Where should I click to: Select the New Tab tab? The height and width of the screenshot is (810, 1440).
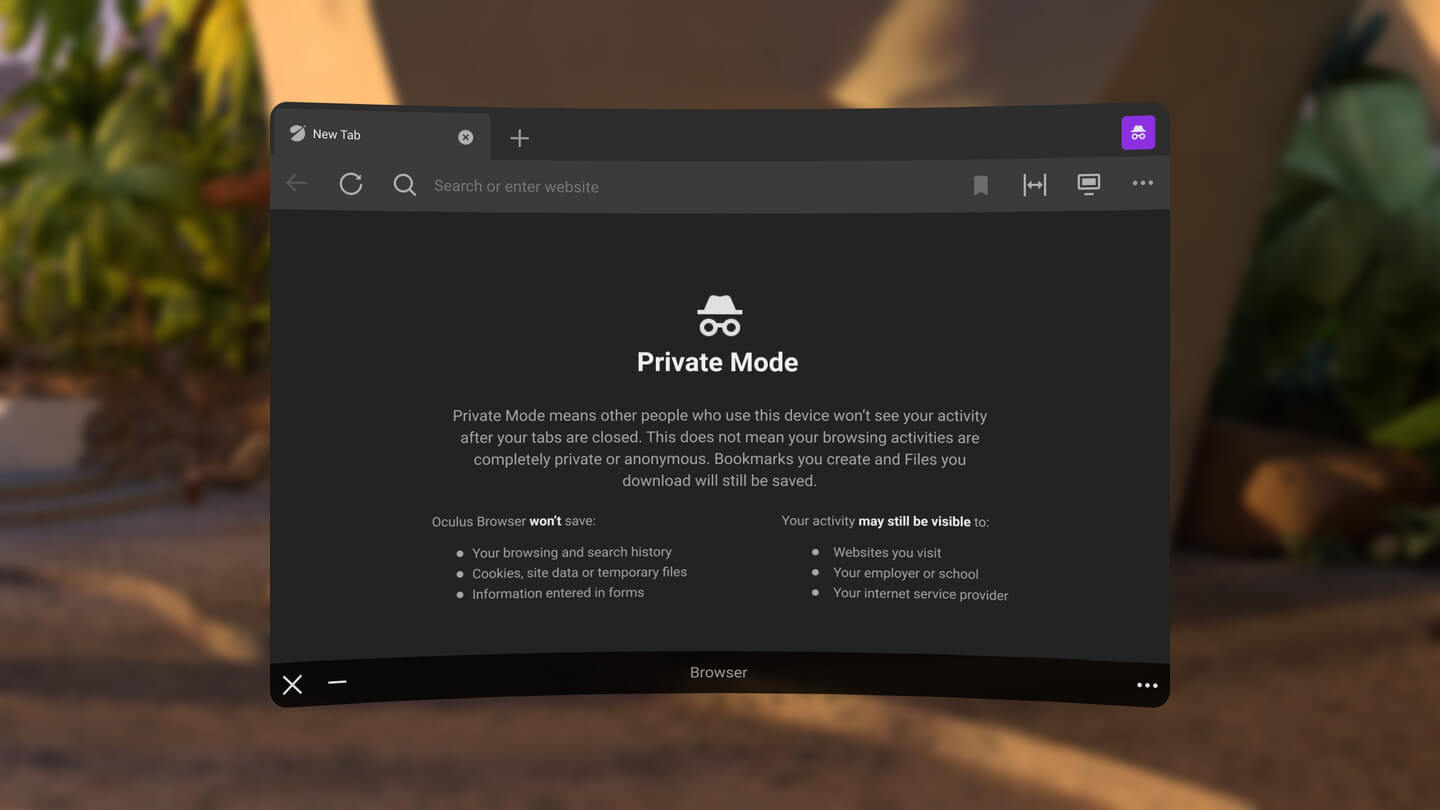point(370,135)
